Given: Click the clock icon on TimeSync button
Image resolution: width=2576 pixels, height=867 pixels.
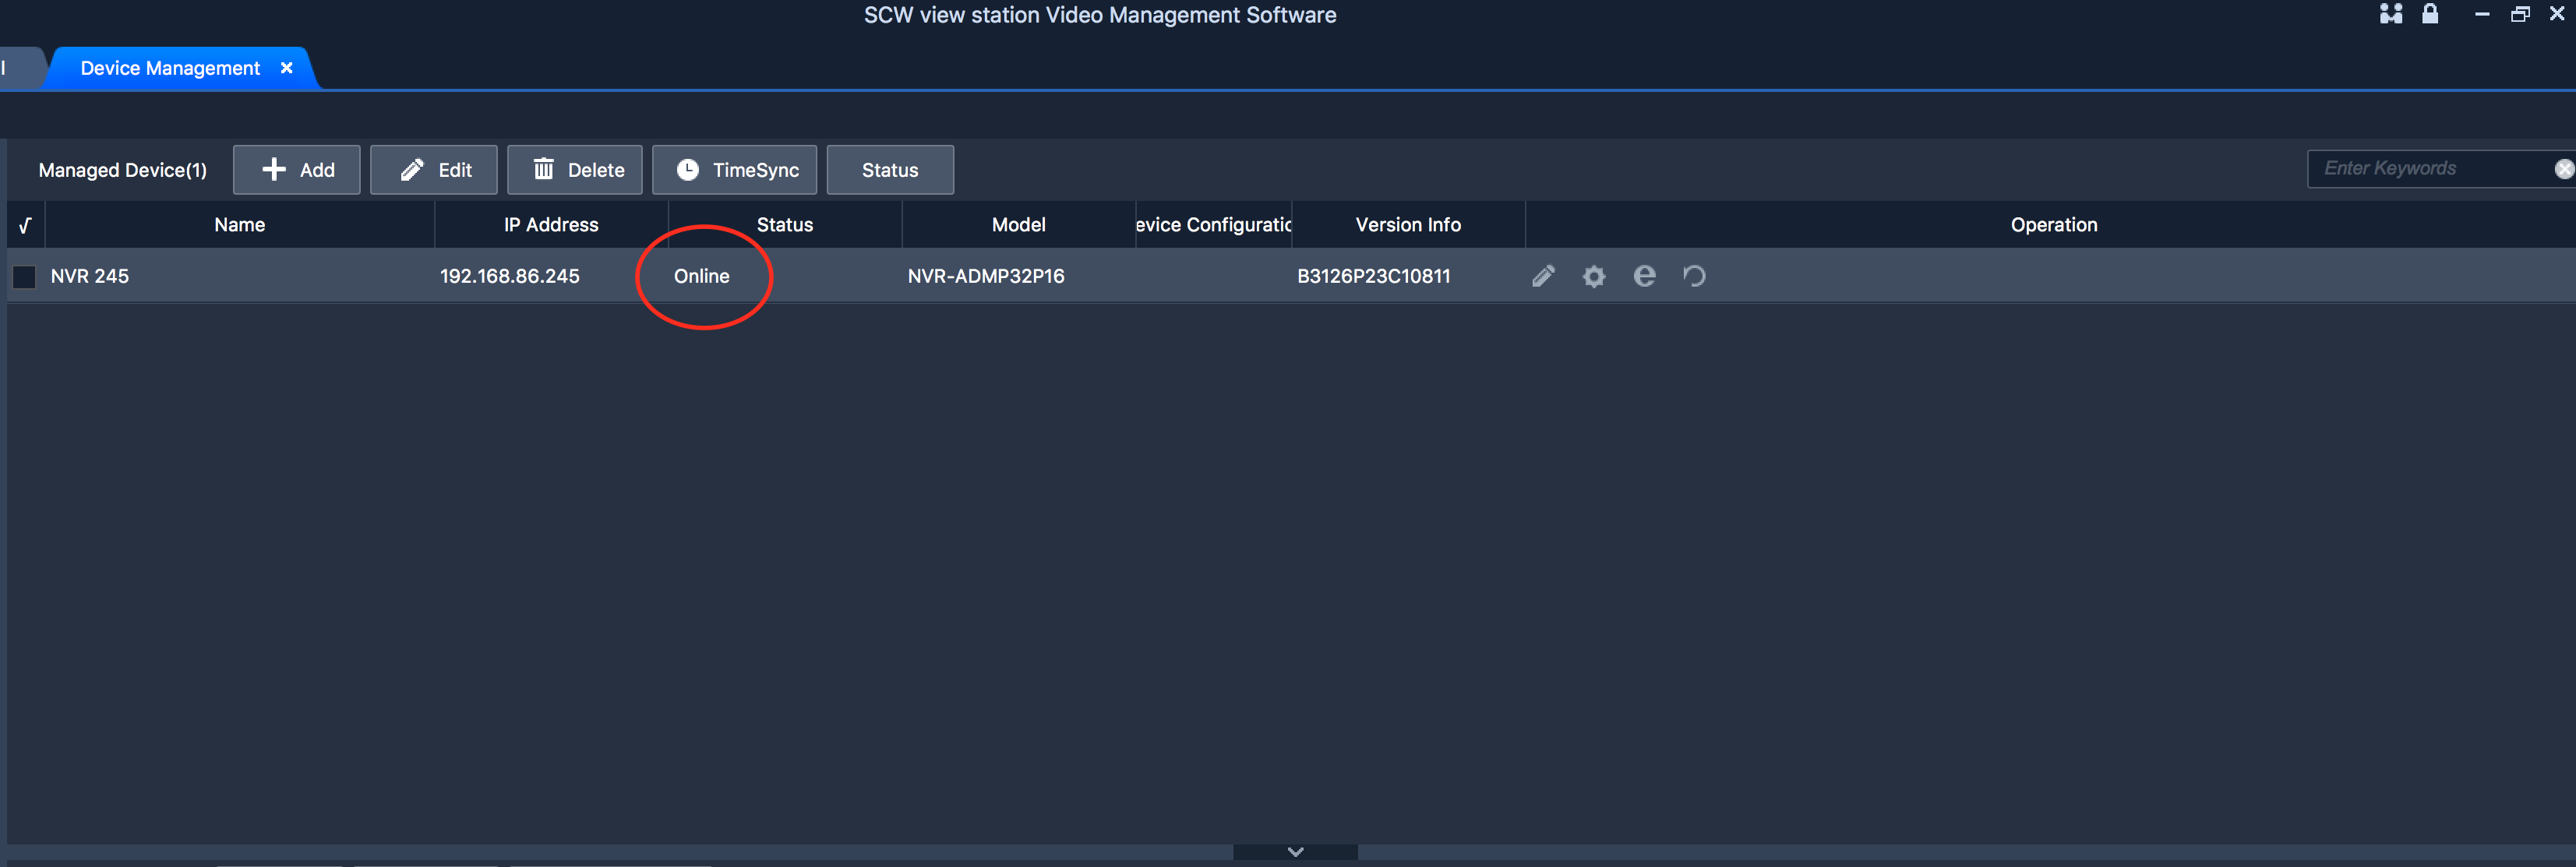Looking at the screenshot, I should click(687, 170).
